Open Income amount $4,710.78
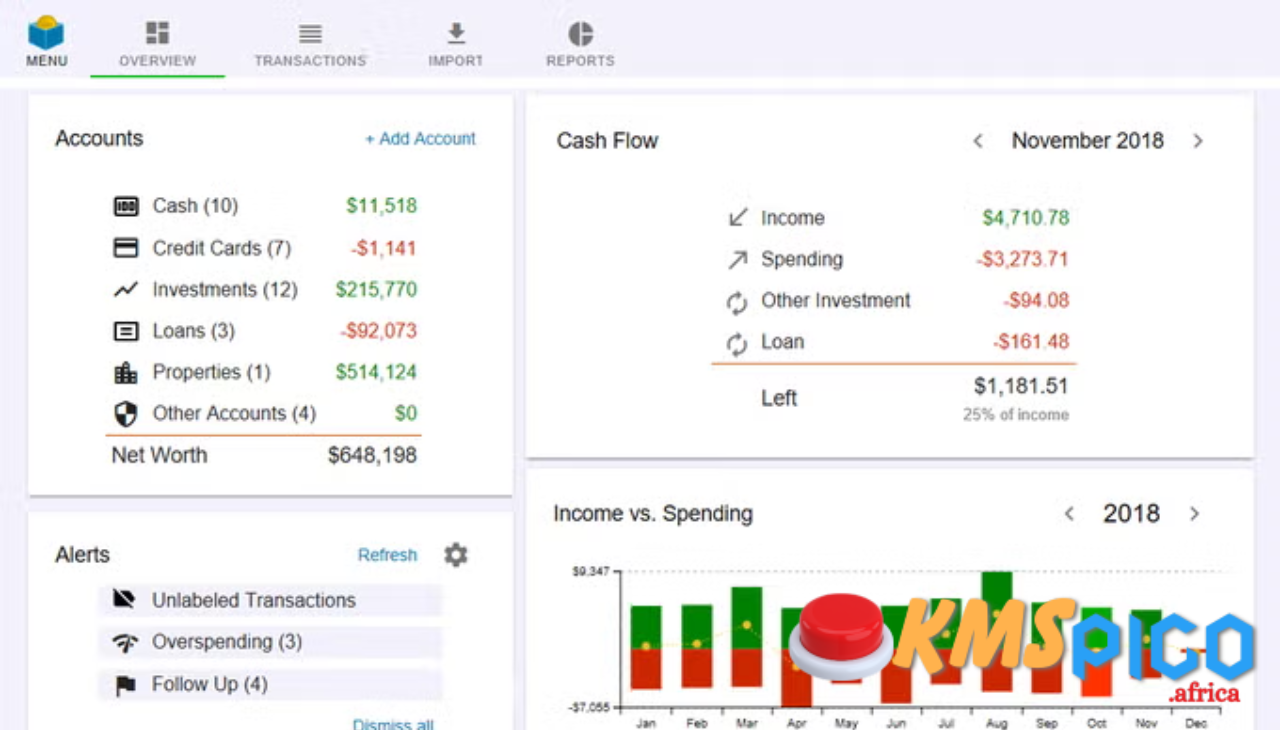The image size is (1280, 730). [x=1025, y=218]
